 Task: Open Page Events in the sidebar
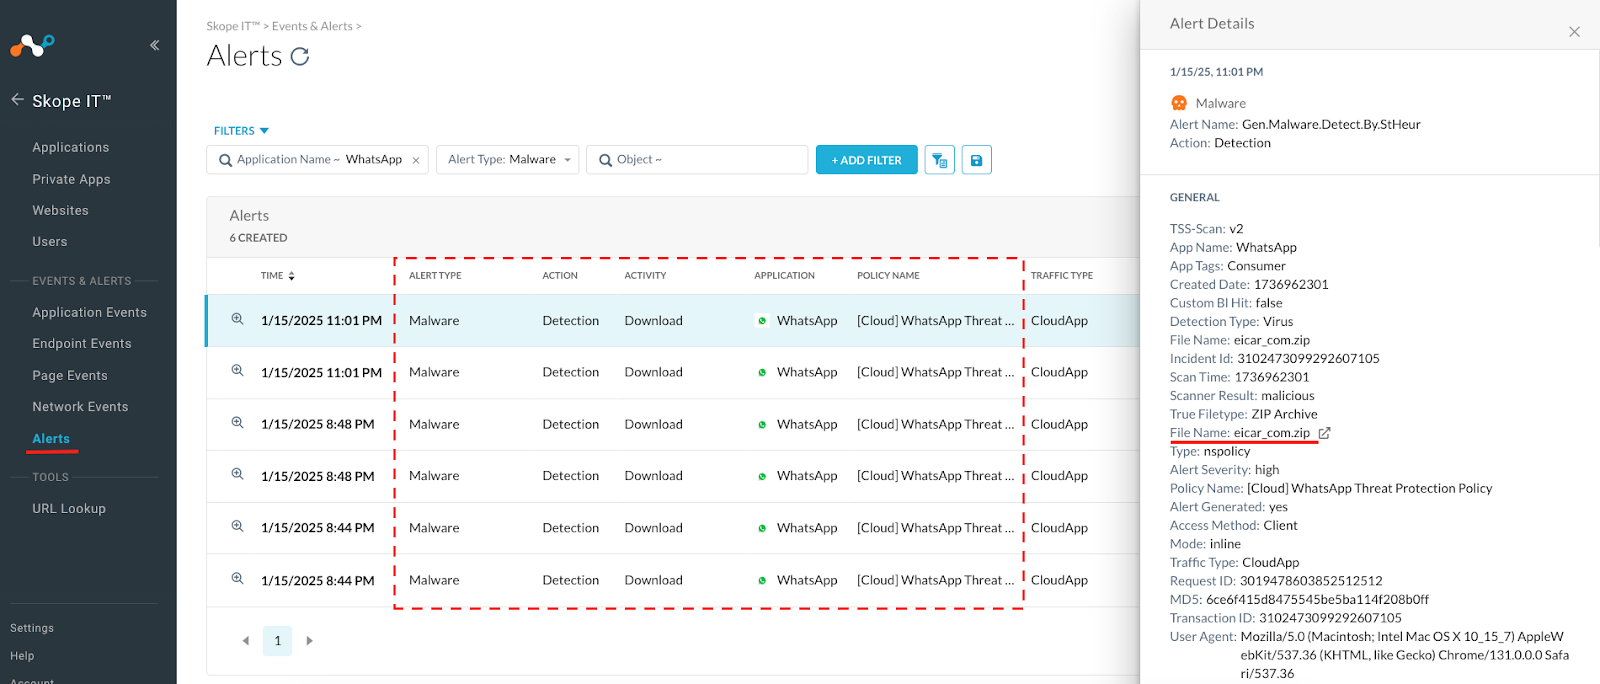pos(70,375)
